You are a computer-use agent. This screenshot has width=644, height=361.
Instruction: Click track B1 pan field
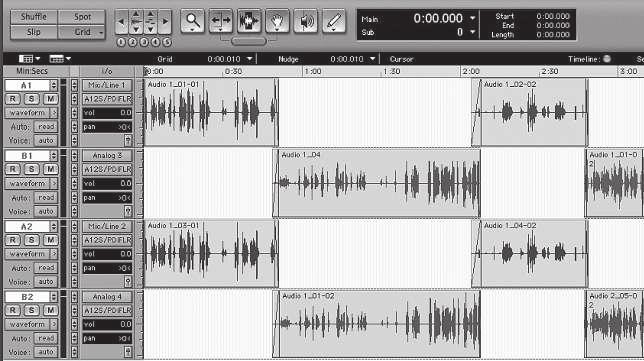point(107,198)
